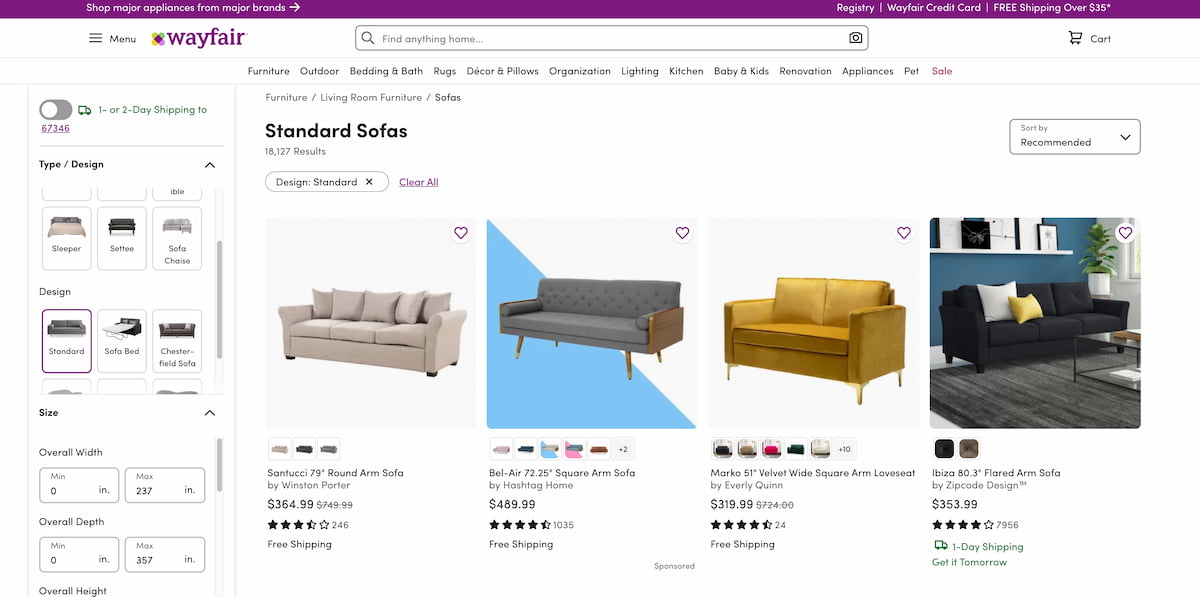Open the shopping Cart
Image resolution: width=1200 pixels, height=597 pixels.
1089,37
